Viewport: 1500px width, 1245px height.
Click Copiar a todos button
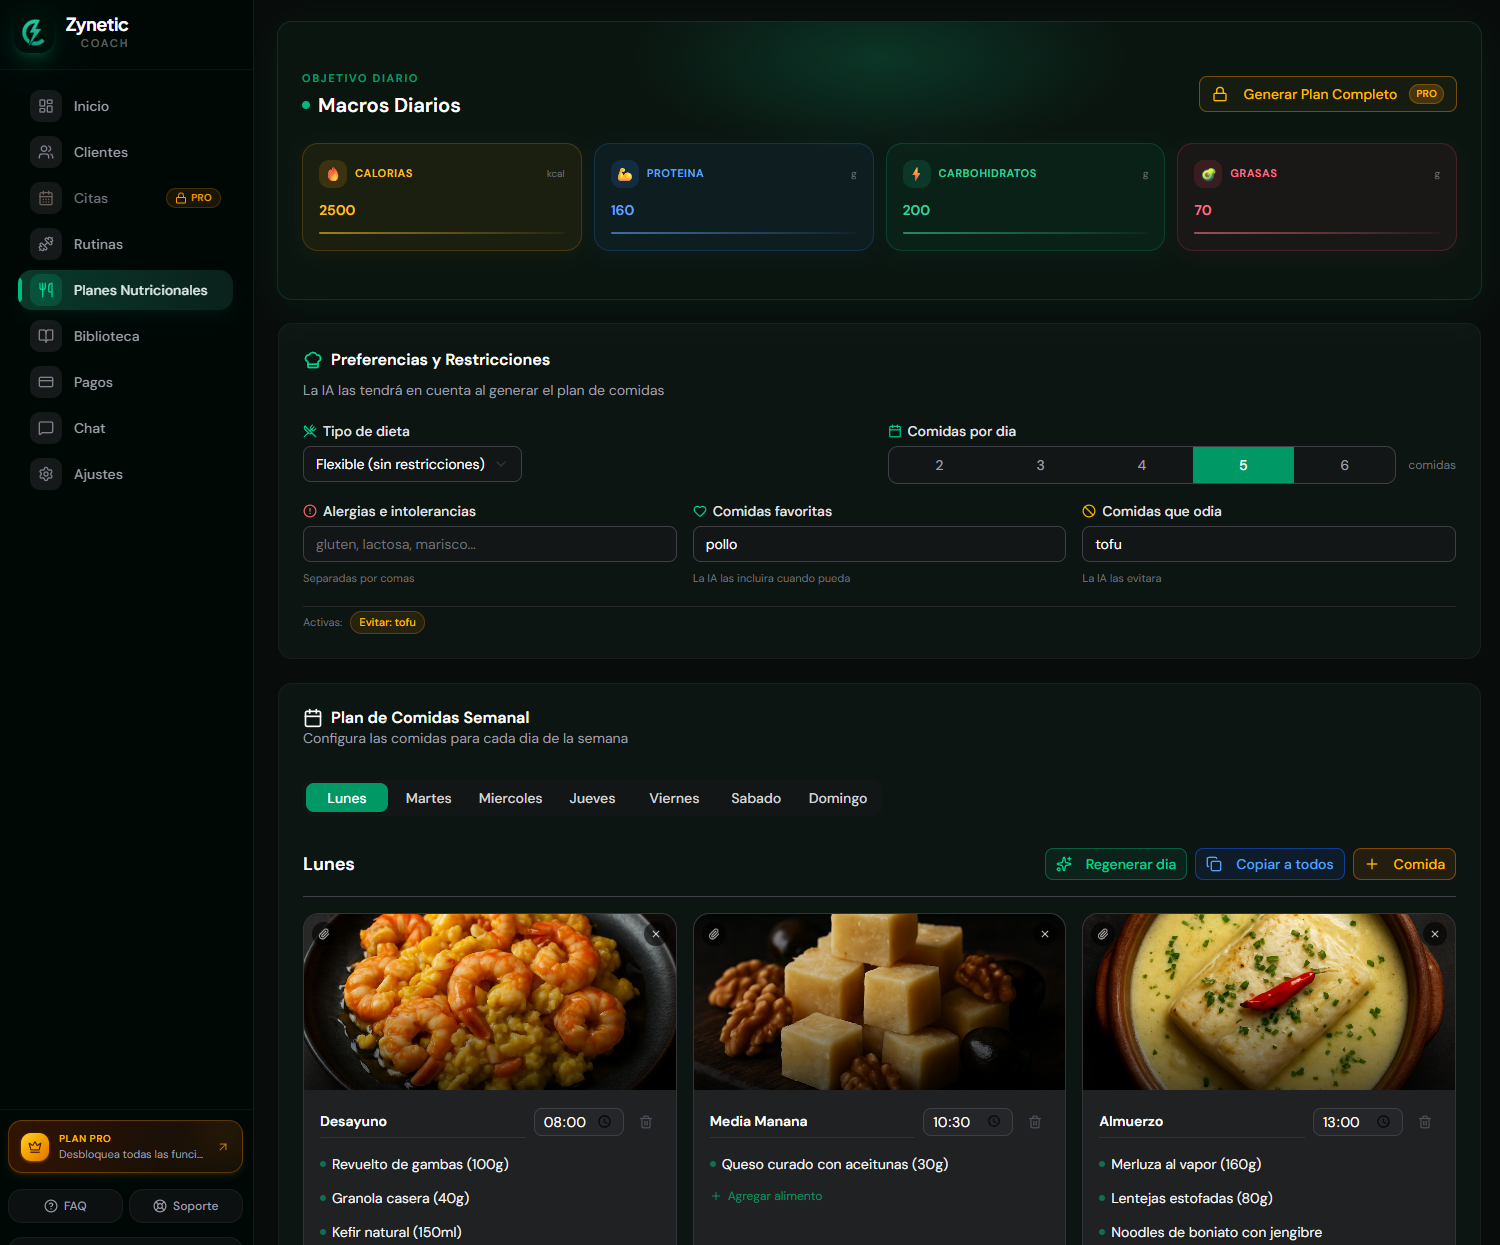point(1270,864)
